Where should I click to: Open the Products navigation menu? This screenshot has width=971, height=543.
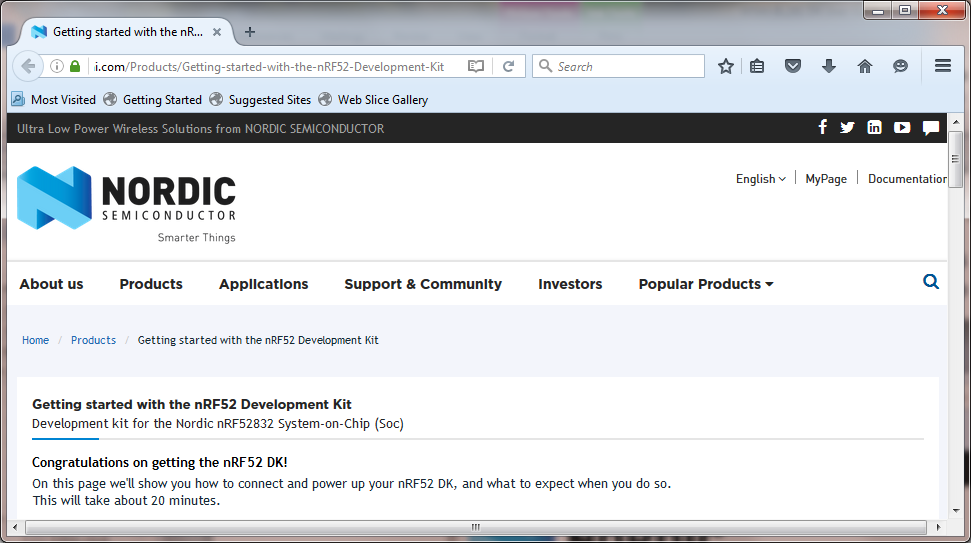point(151,284)
